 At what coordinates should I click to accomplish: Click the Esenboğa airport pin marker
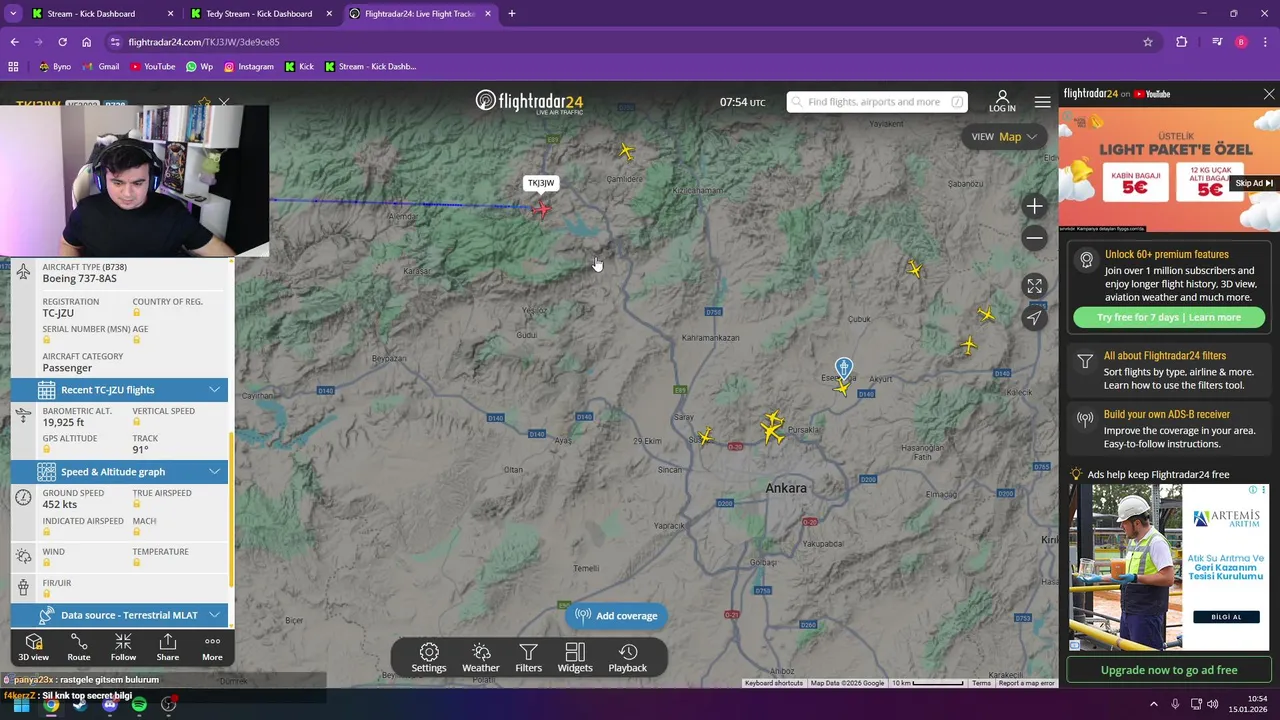tap(844, 367)
